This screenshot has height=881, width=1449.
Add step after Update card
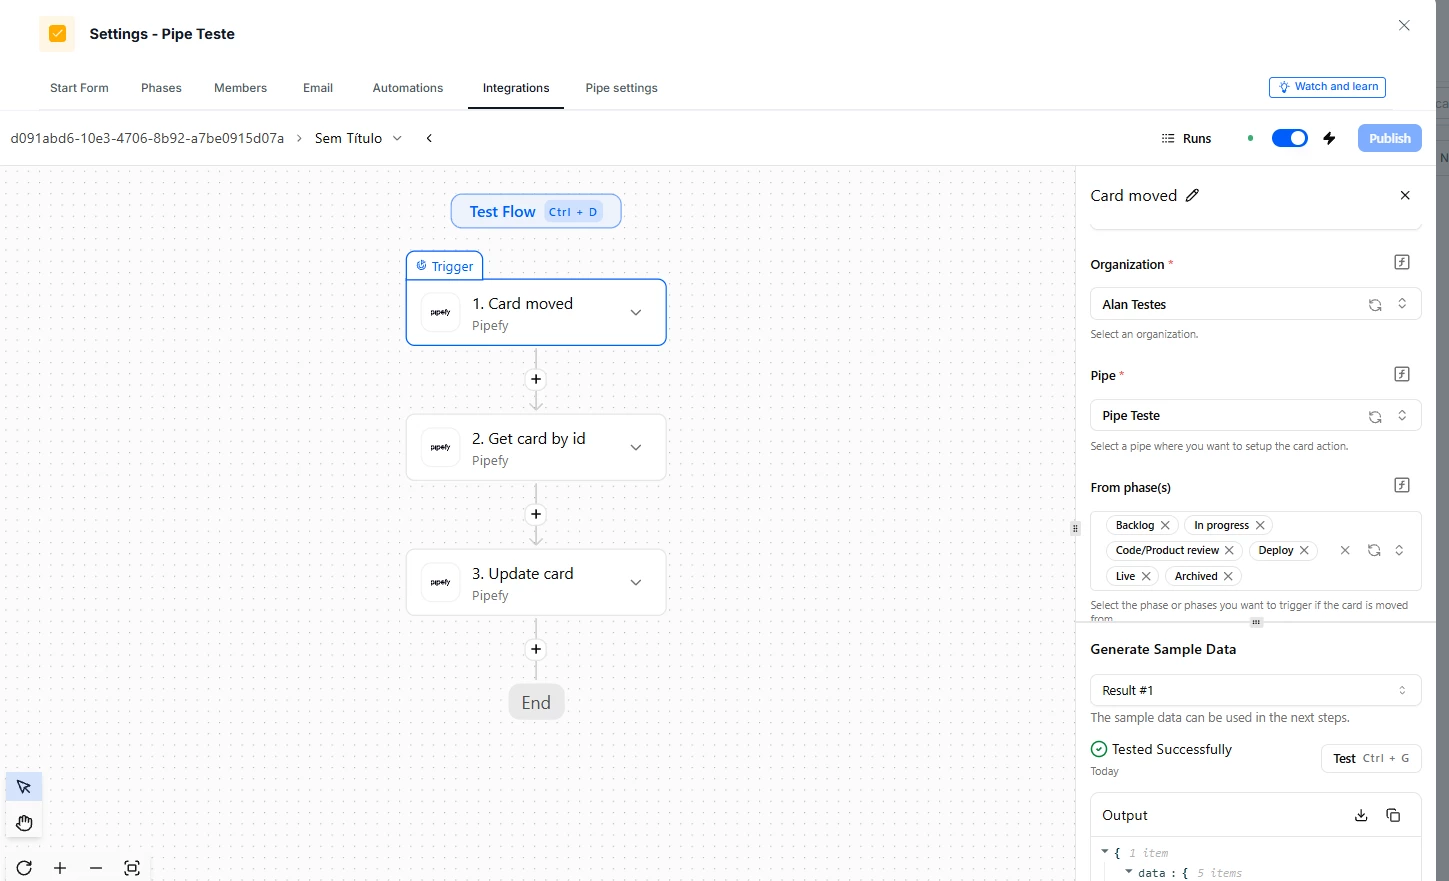(536, 649)
